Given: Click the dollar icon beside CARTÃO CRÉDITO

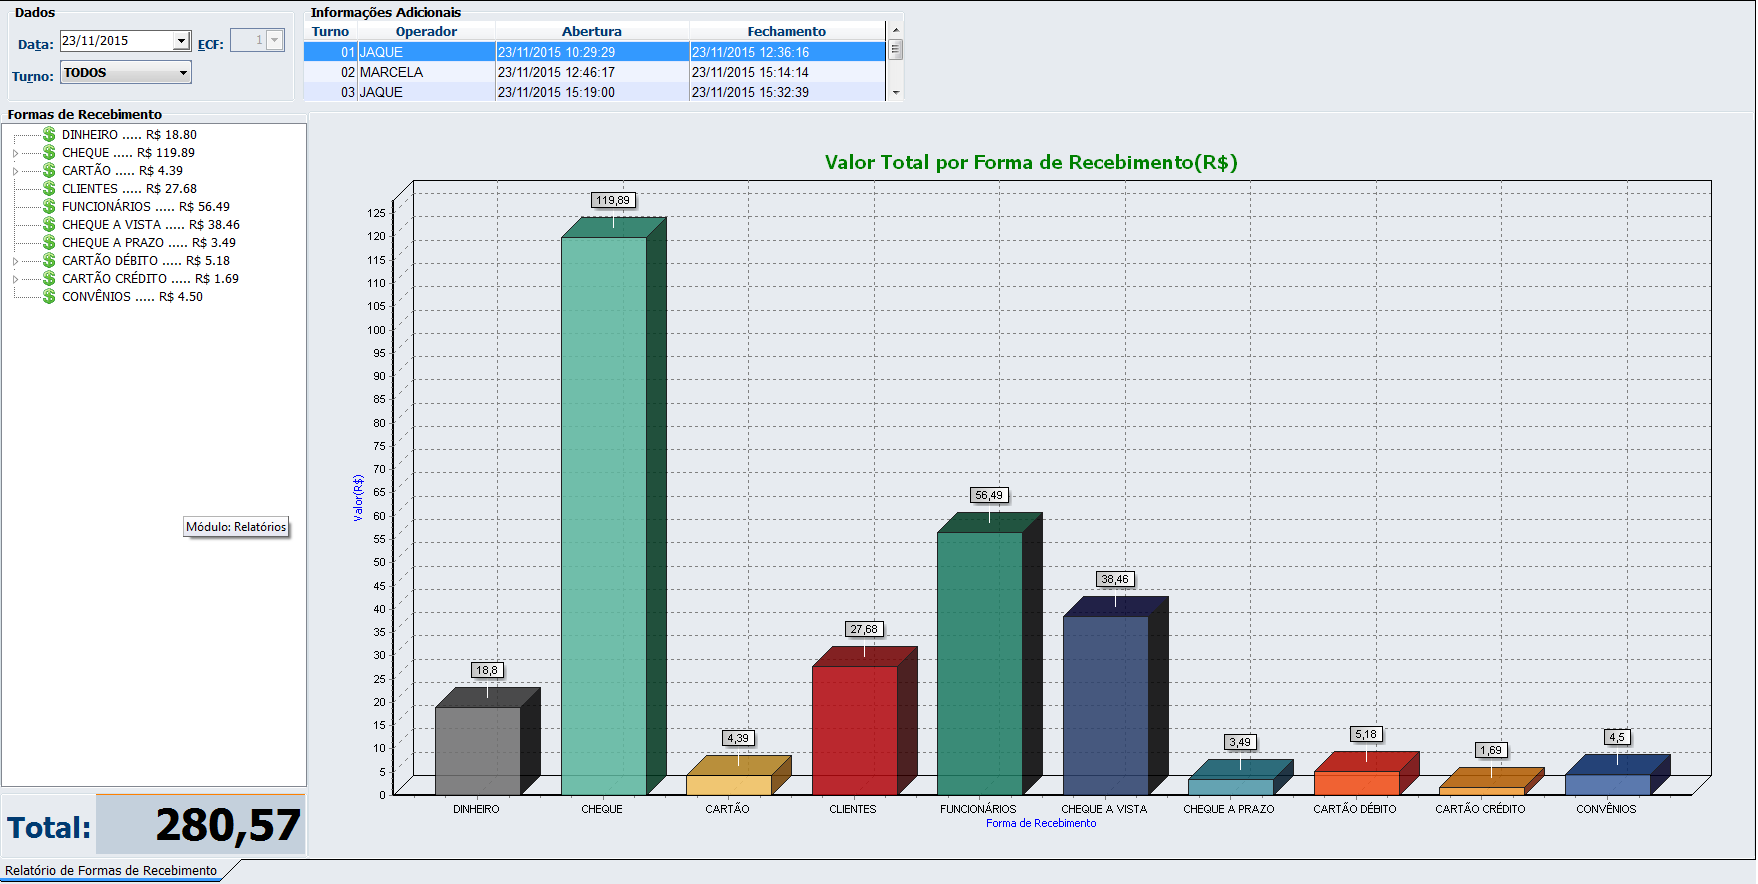Looking at the screenshot, I should point(49,279).
